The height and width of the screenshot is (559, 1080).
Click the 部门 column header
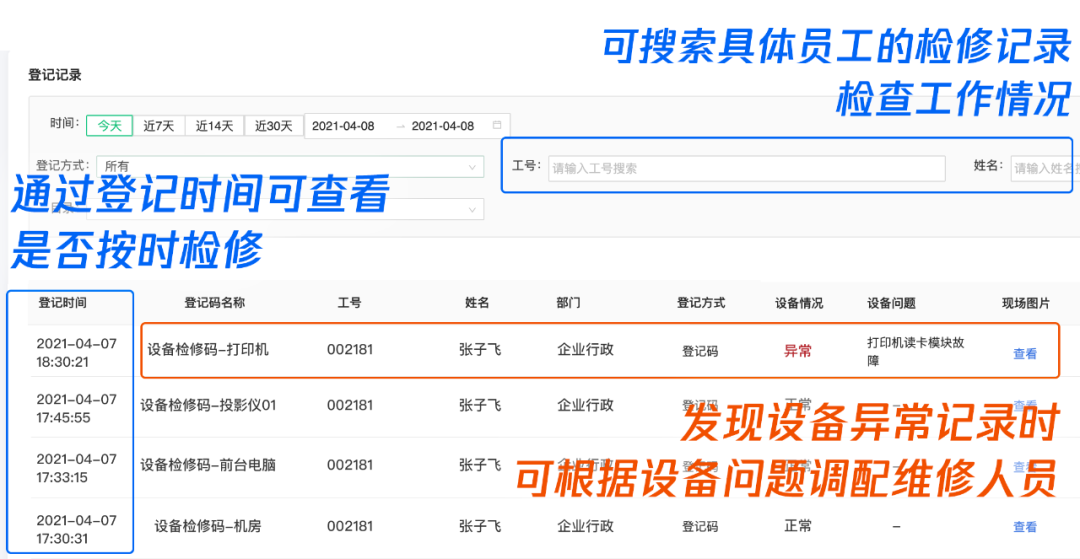568,303
